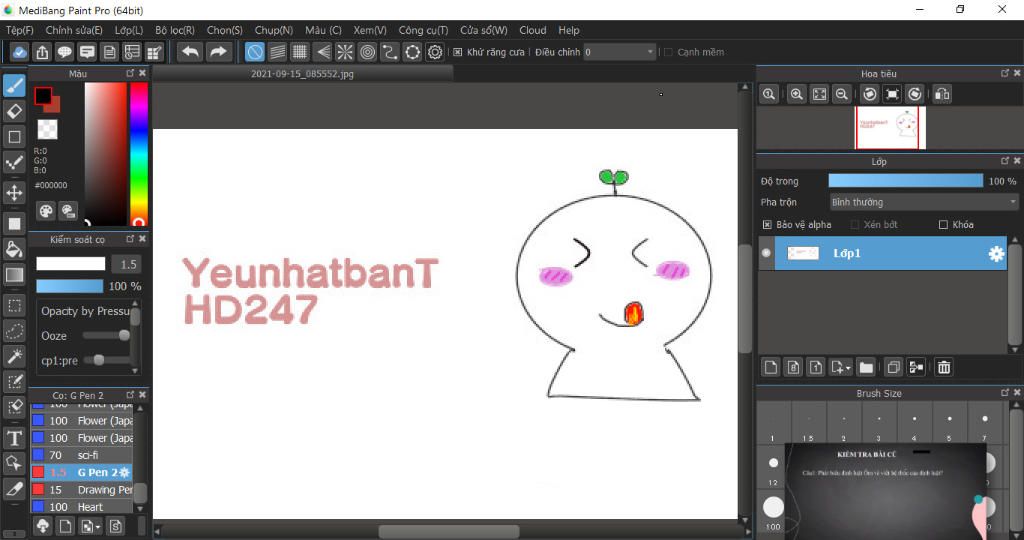Viewport: 1024px width, 540px height.
Task: Select the Heart brush
Action: coord(82,507)
